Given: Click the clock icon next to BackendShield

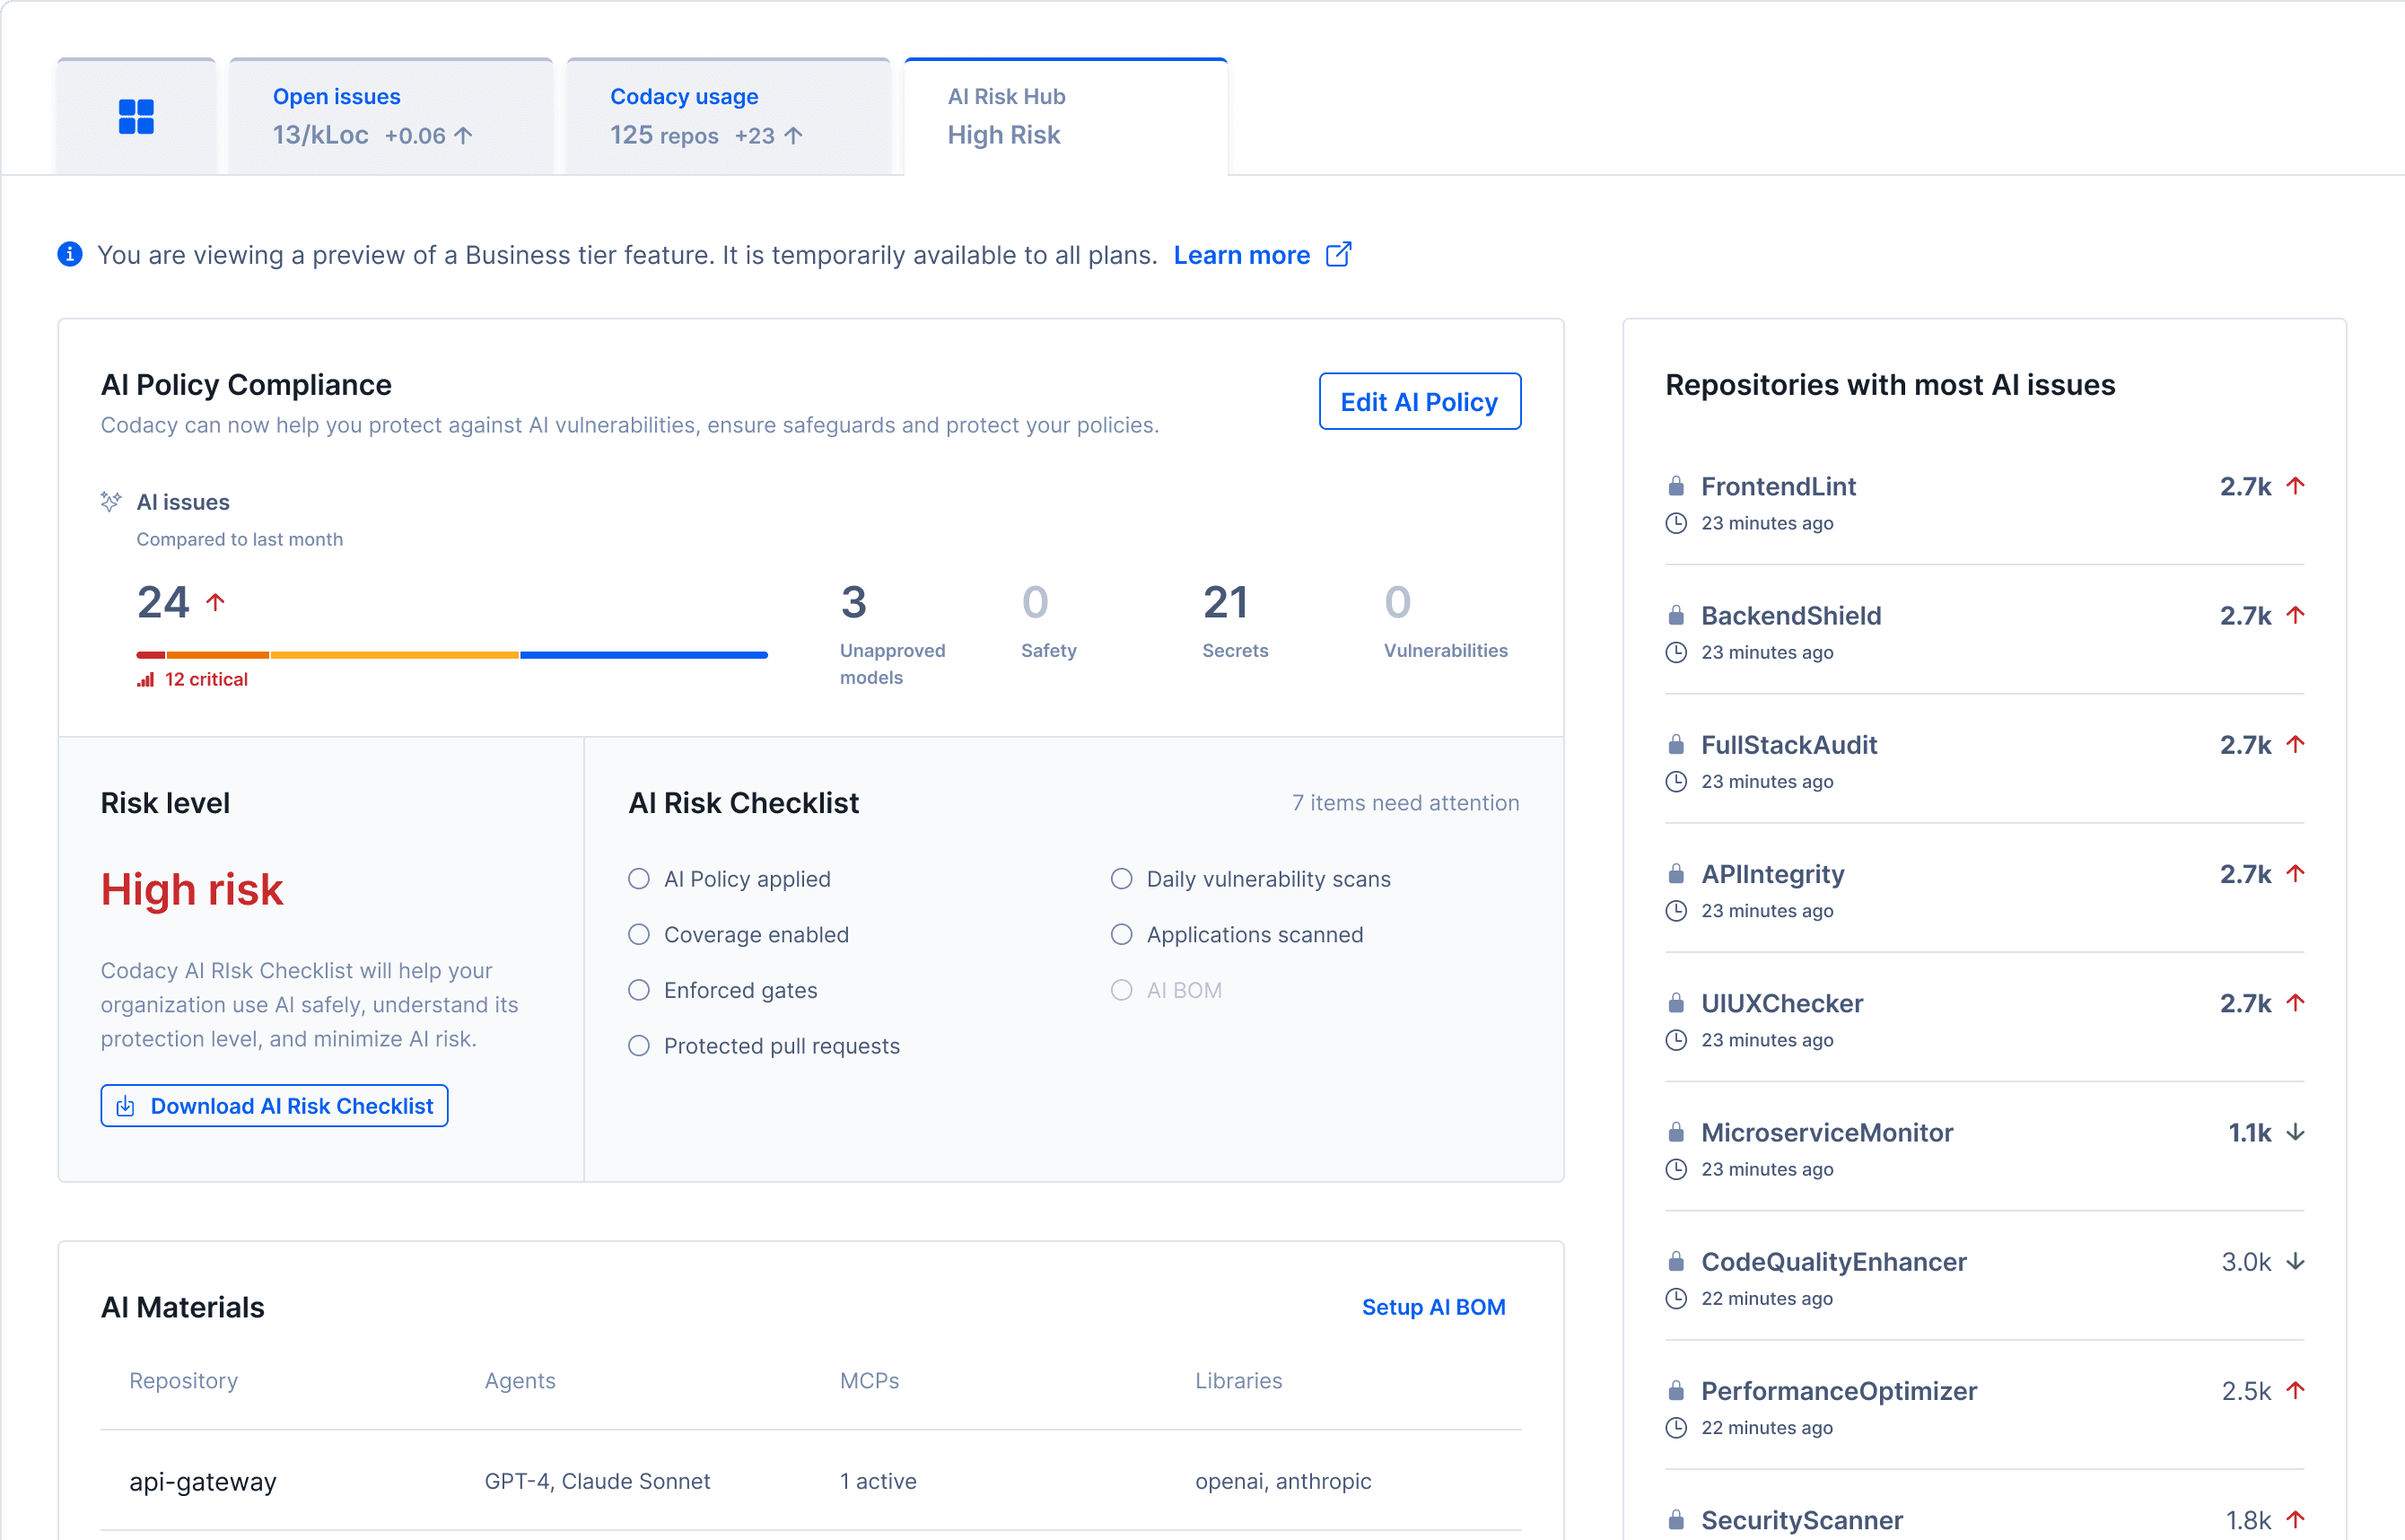Looking at the screenshot, I should (x=1676, y=652).
